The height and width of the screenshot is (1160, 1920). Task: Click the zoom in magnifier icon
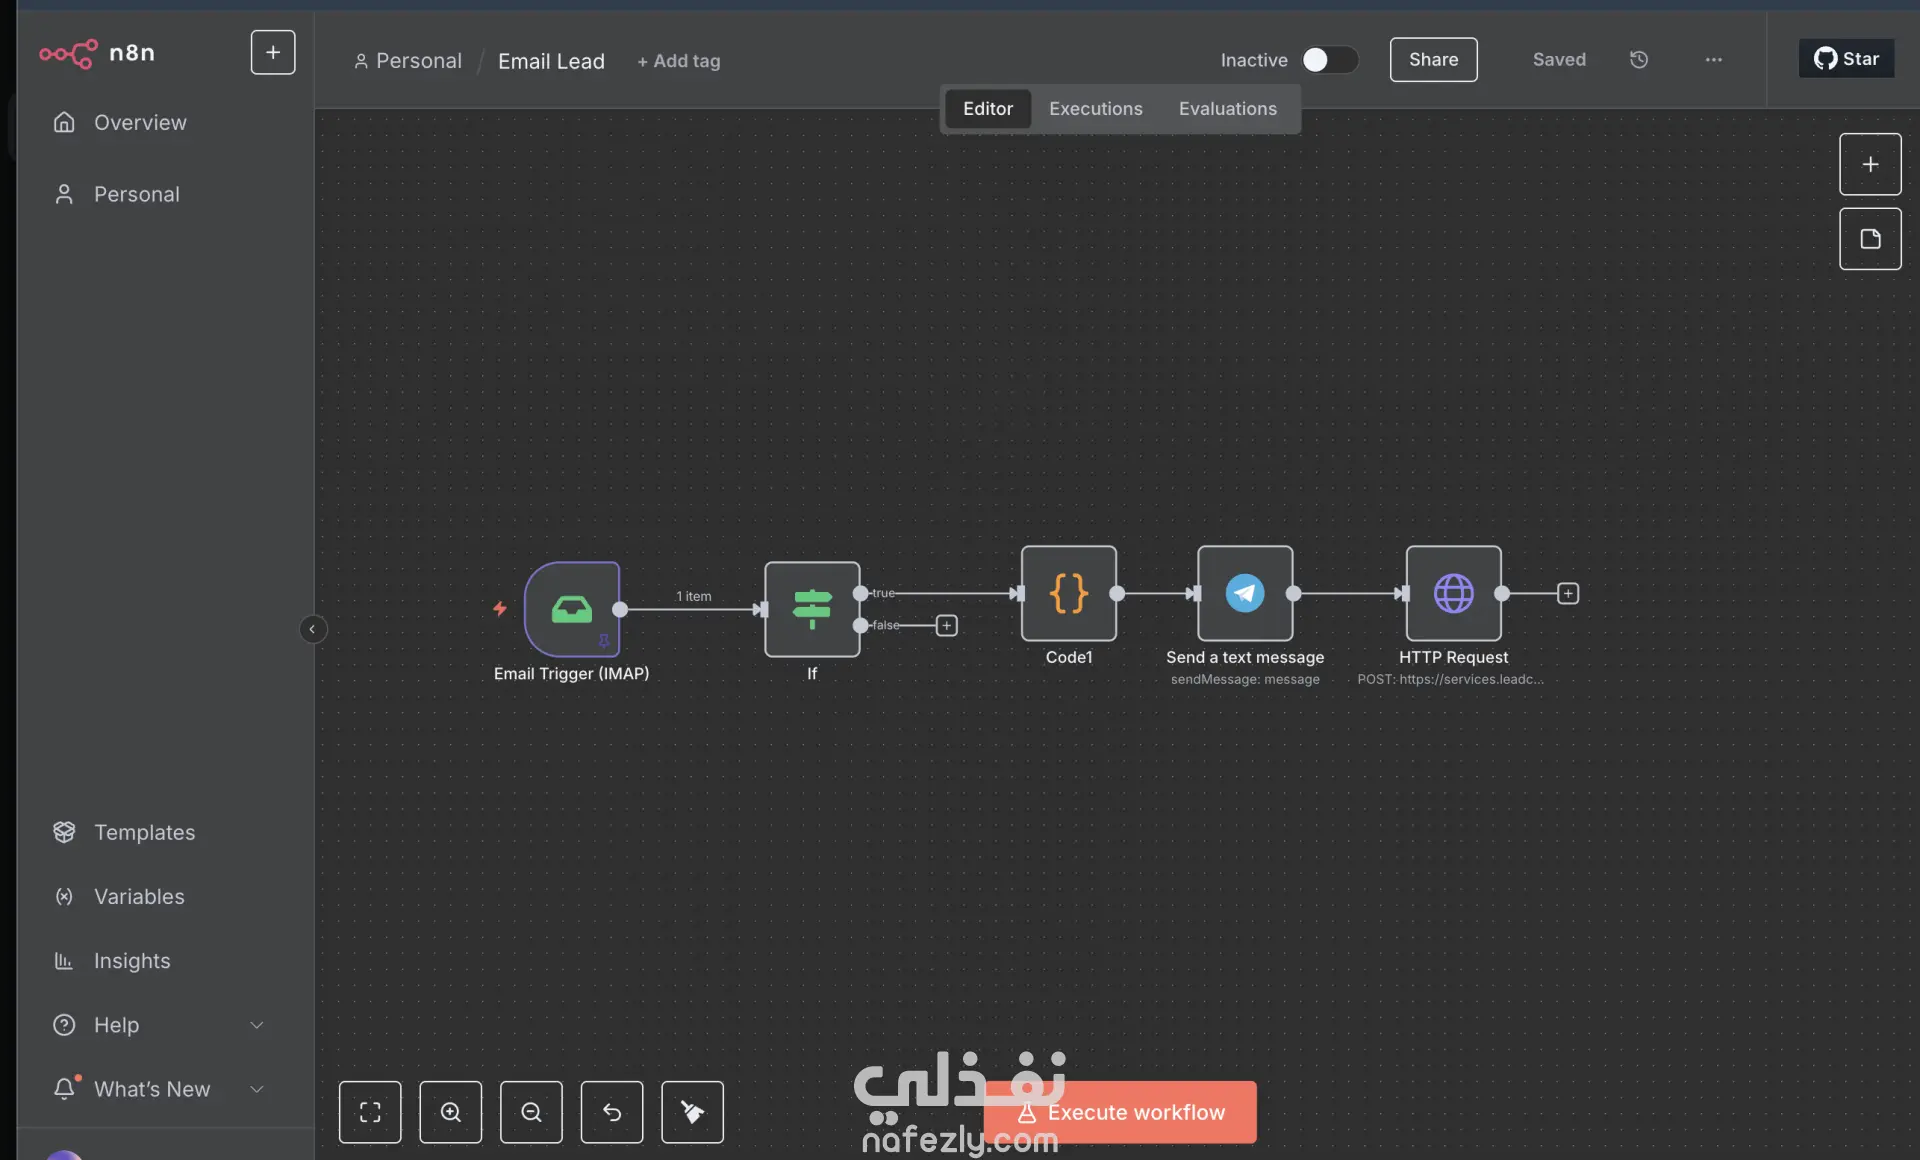pos(450,1112)
